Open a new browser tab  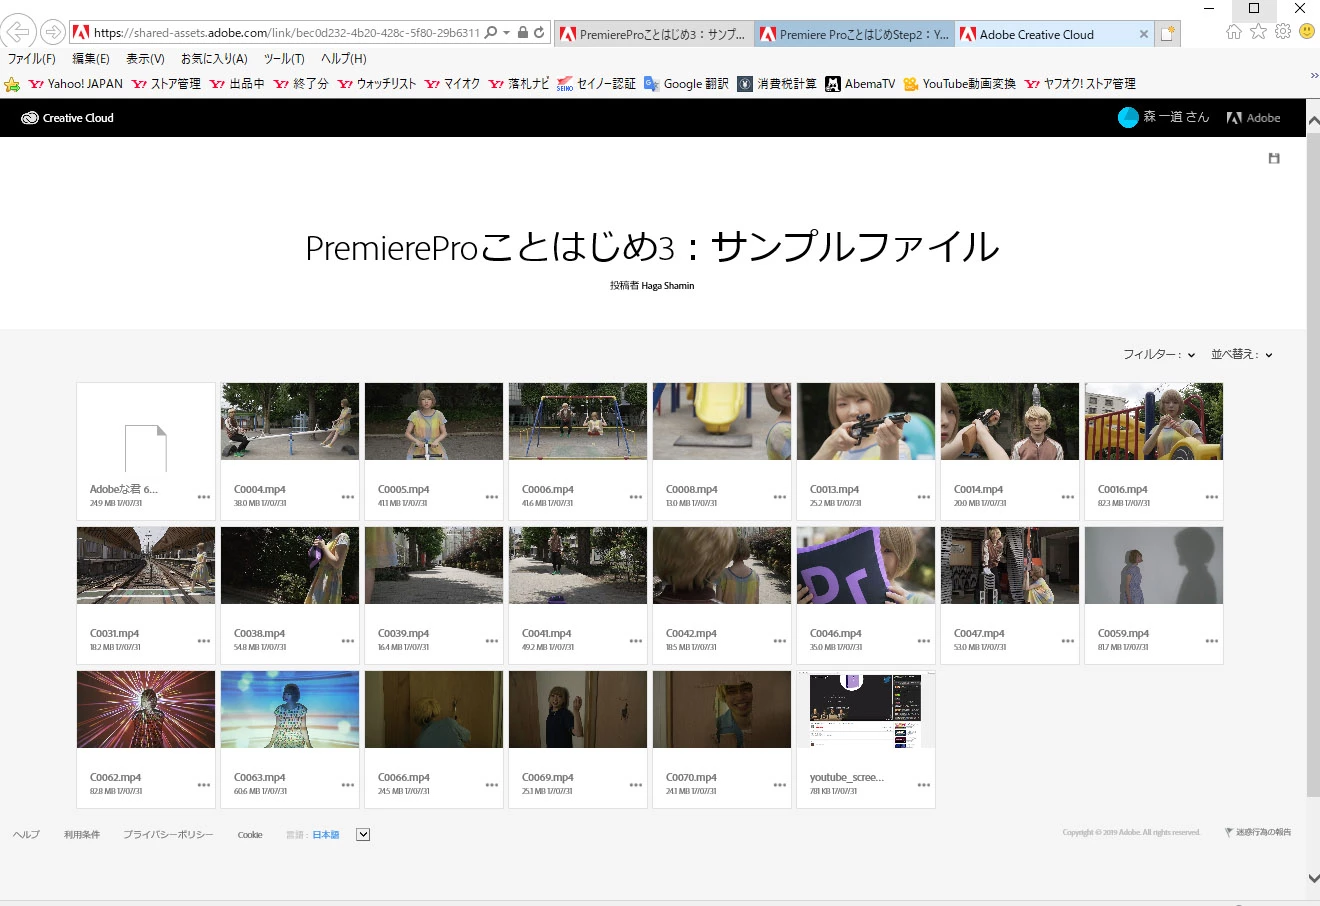pyautogui.click(x=1168, y=34)
